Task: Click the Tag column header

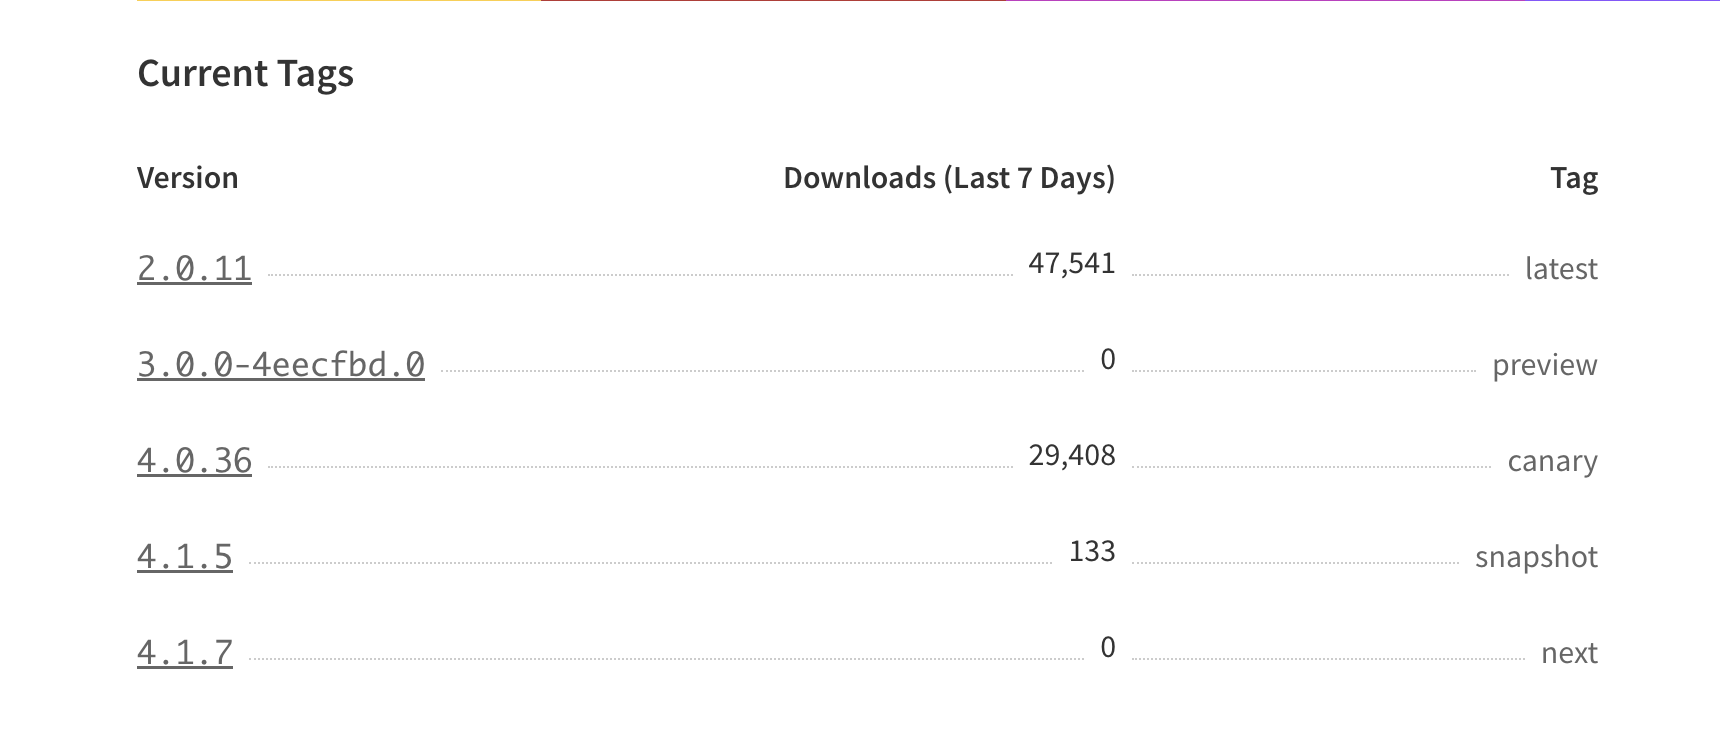Action: tap(1574, 178)
